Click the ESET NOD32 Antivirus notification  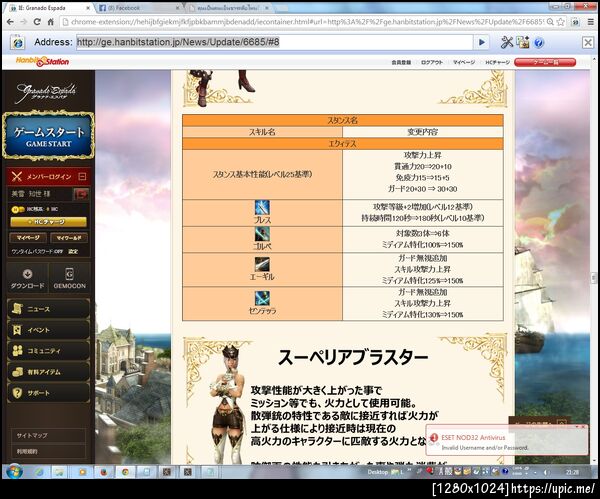coord(507,440)
